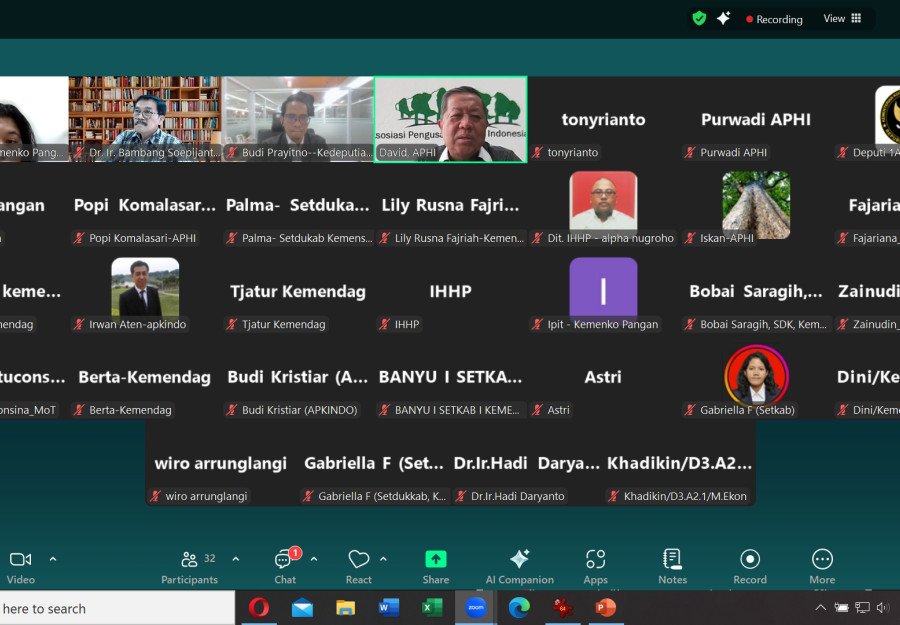Click Iskan-APHI's tree trunk profile picture
The width and height of the screenshot is (900, 625).
[756, 204]
